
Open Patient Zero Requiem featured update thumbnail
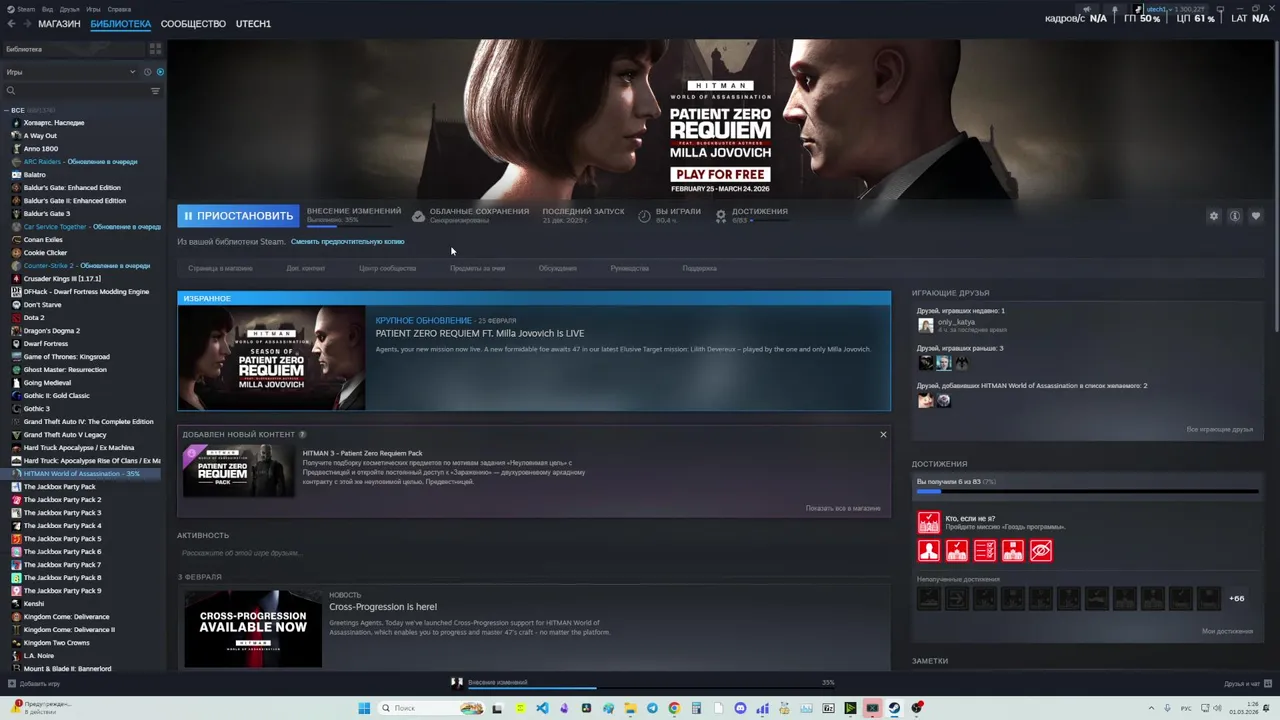[272, 358]
